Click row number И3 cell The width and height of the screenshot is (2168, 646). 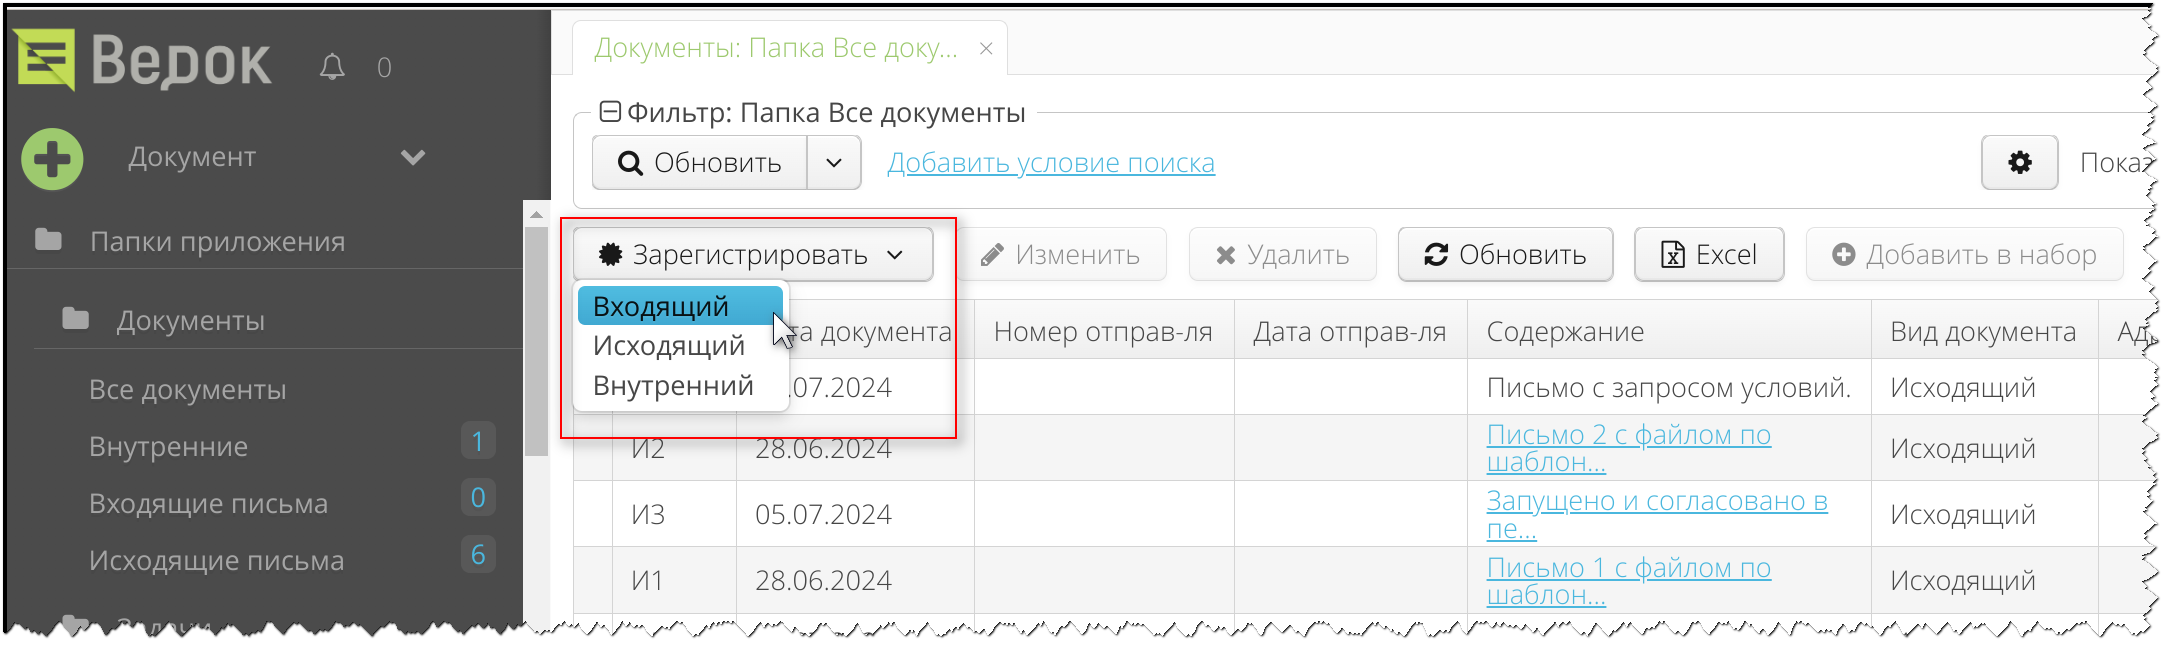(674, 514)
